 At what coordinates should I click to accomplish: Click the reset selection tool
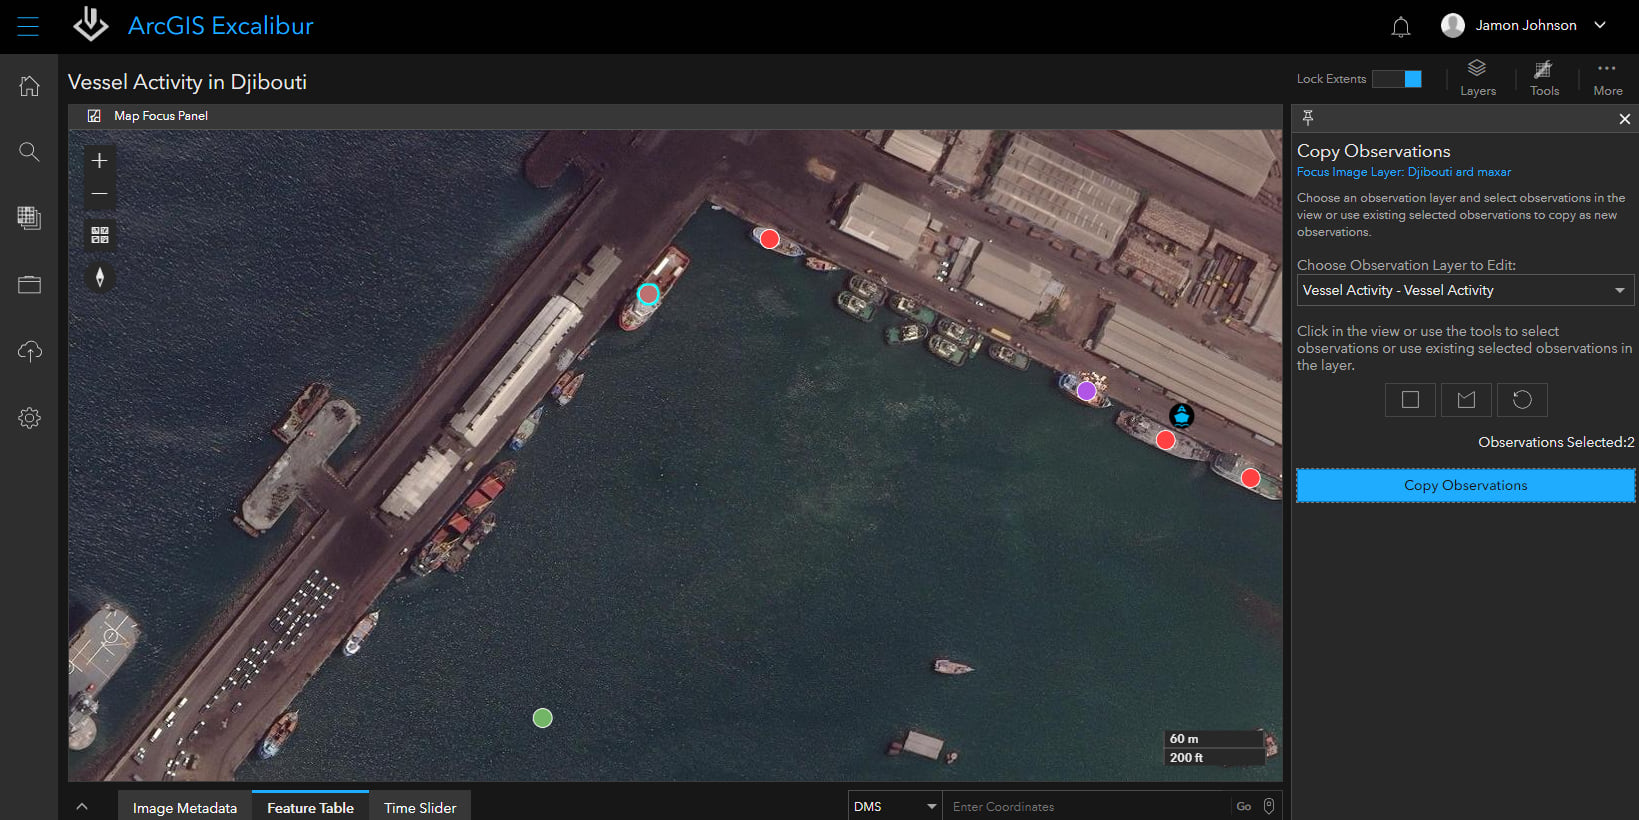(1522, 400)
